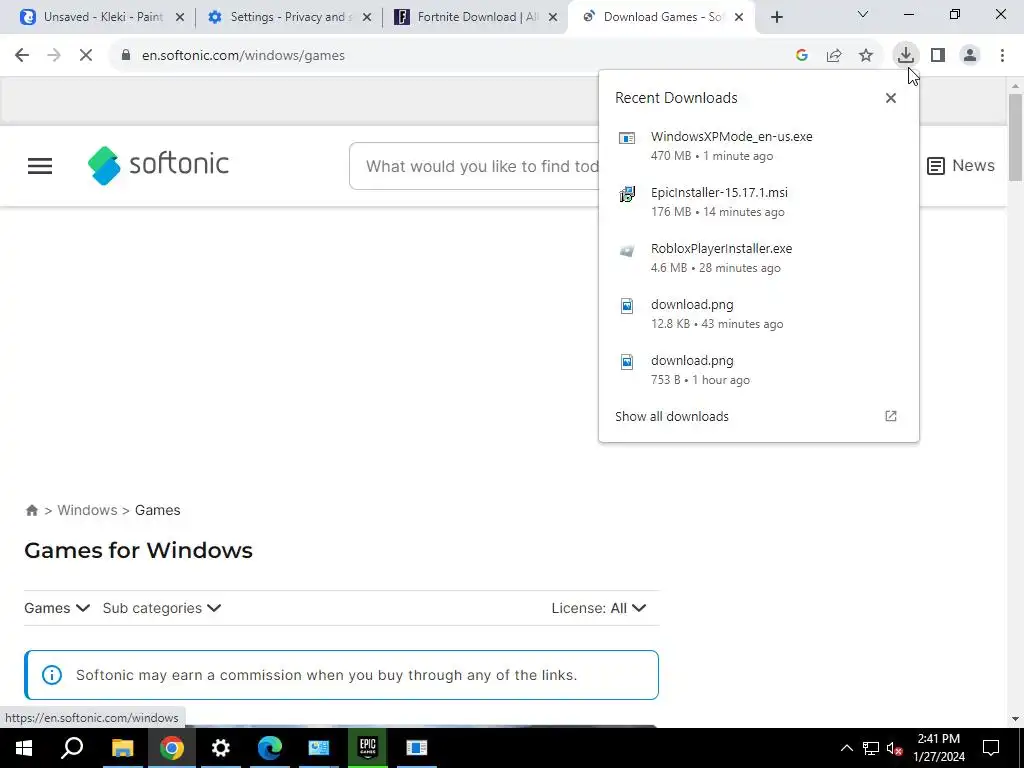Click the external link icon beside Show all downloads
Screen dimensions: 1024x768
point(891,417)
